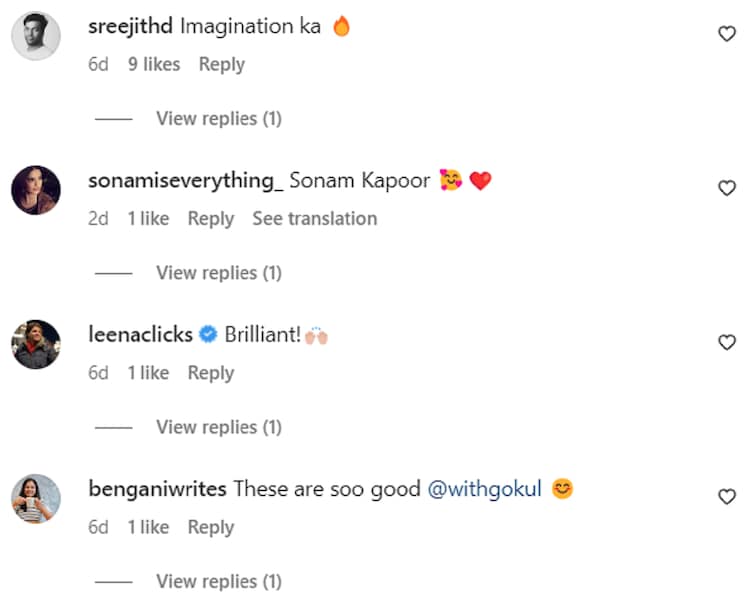Reply to sreejithd's comment

pyautogui.click(x=221, y=64)
